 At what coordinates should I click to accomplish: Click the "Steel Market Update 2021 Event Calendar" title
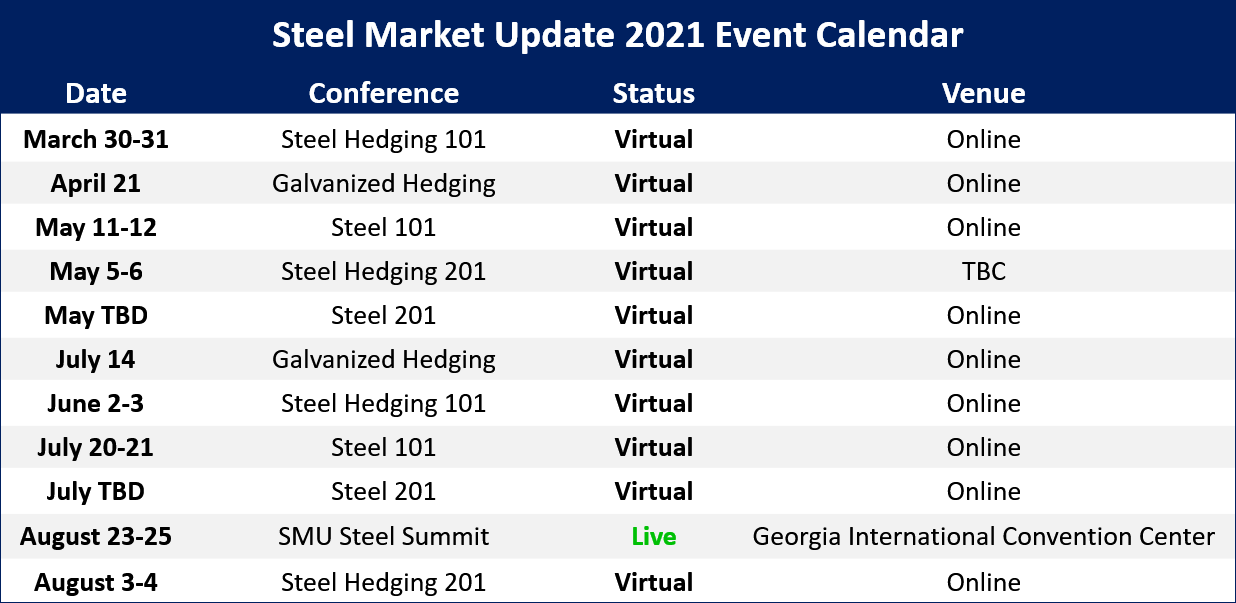coord(617,36)
